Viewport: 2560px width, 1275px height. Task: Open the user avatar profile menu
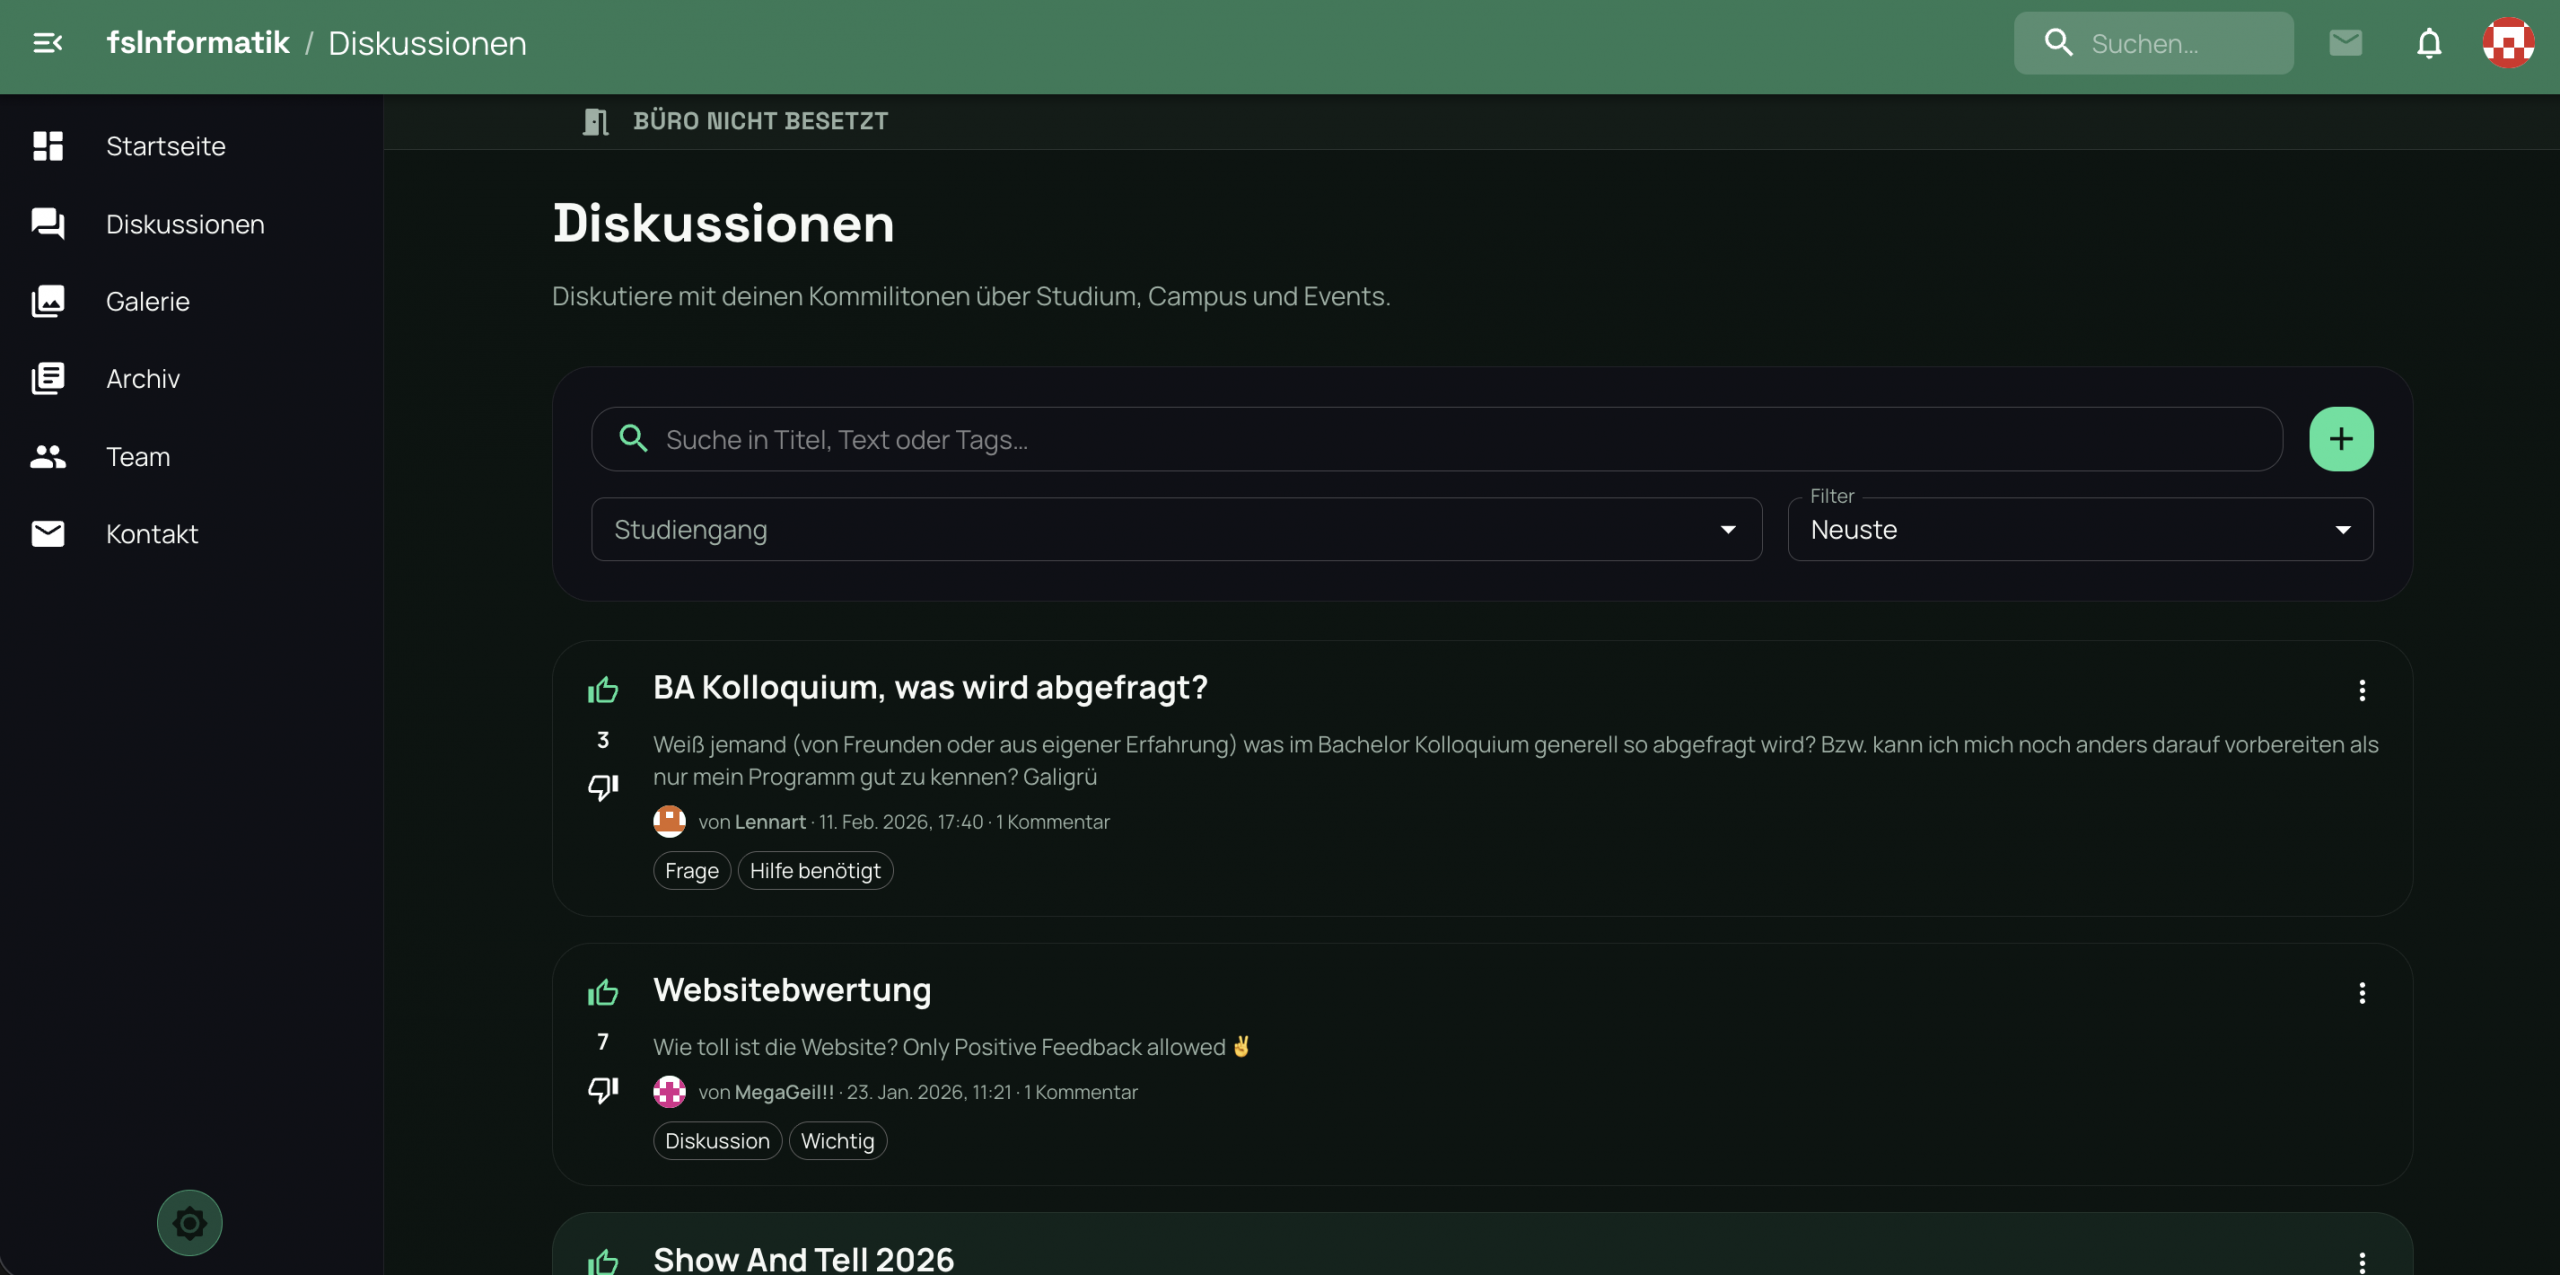[x=2508, y=43]
